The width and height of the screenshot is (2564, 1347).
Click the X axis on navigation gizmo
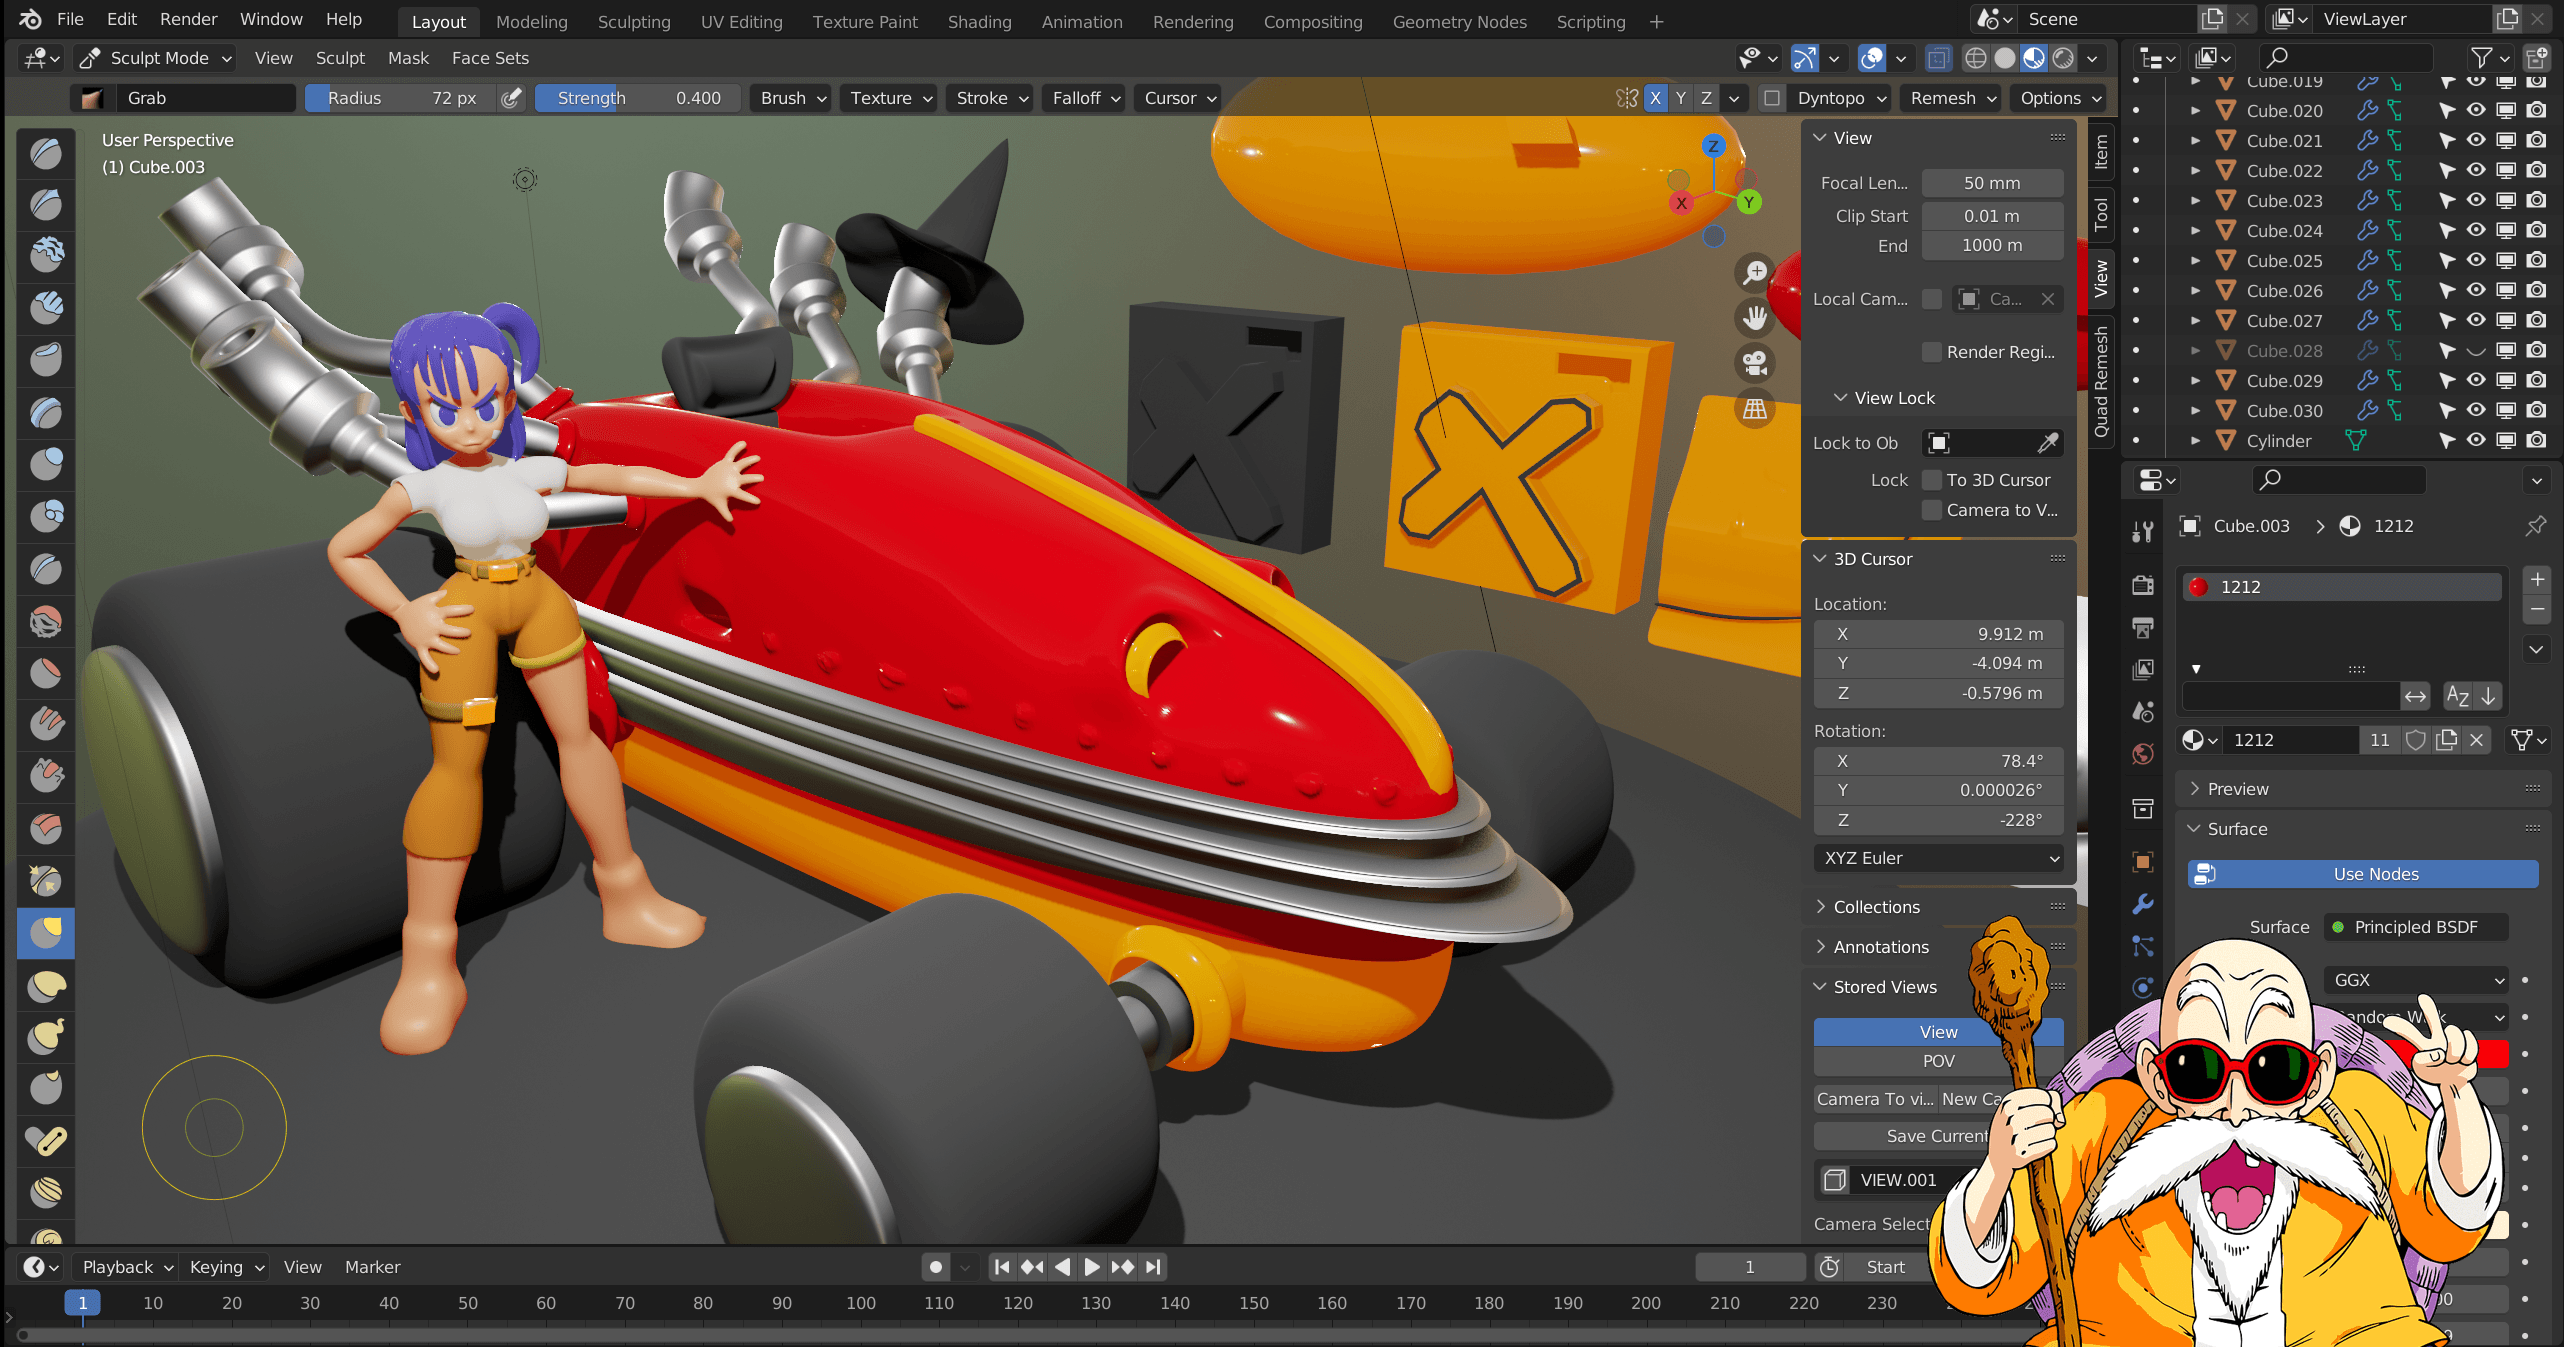coord(1681,203)
